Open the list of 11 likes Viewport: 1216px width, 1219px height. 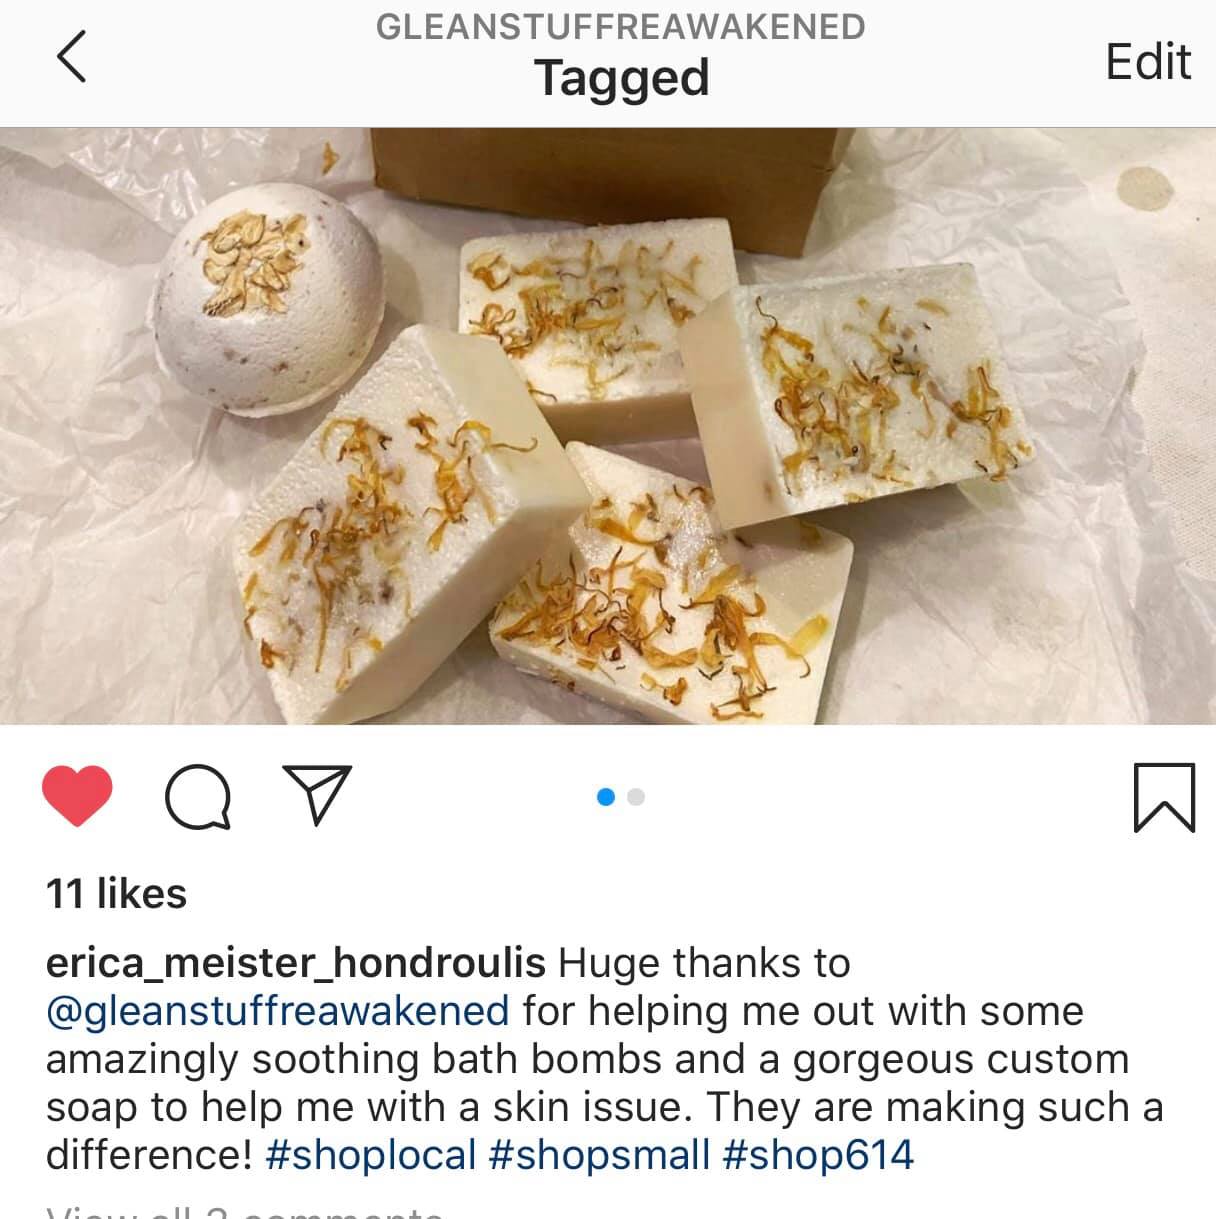coord(116,893)
